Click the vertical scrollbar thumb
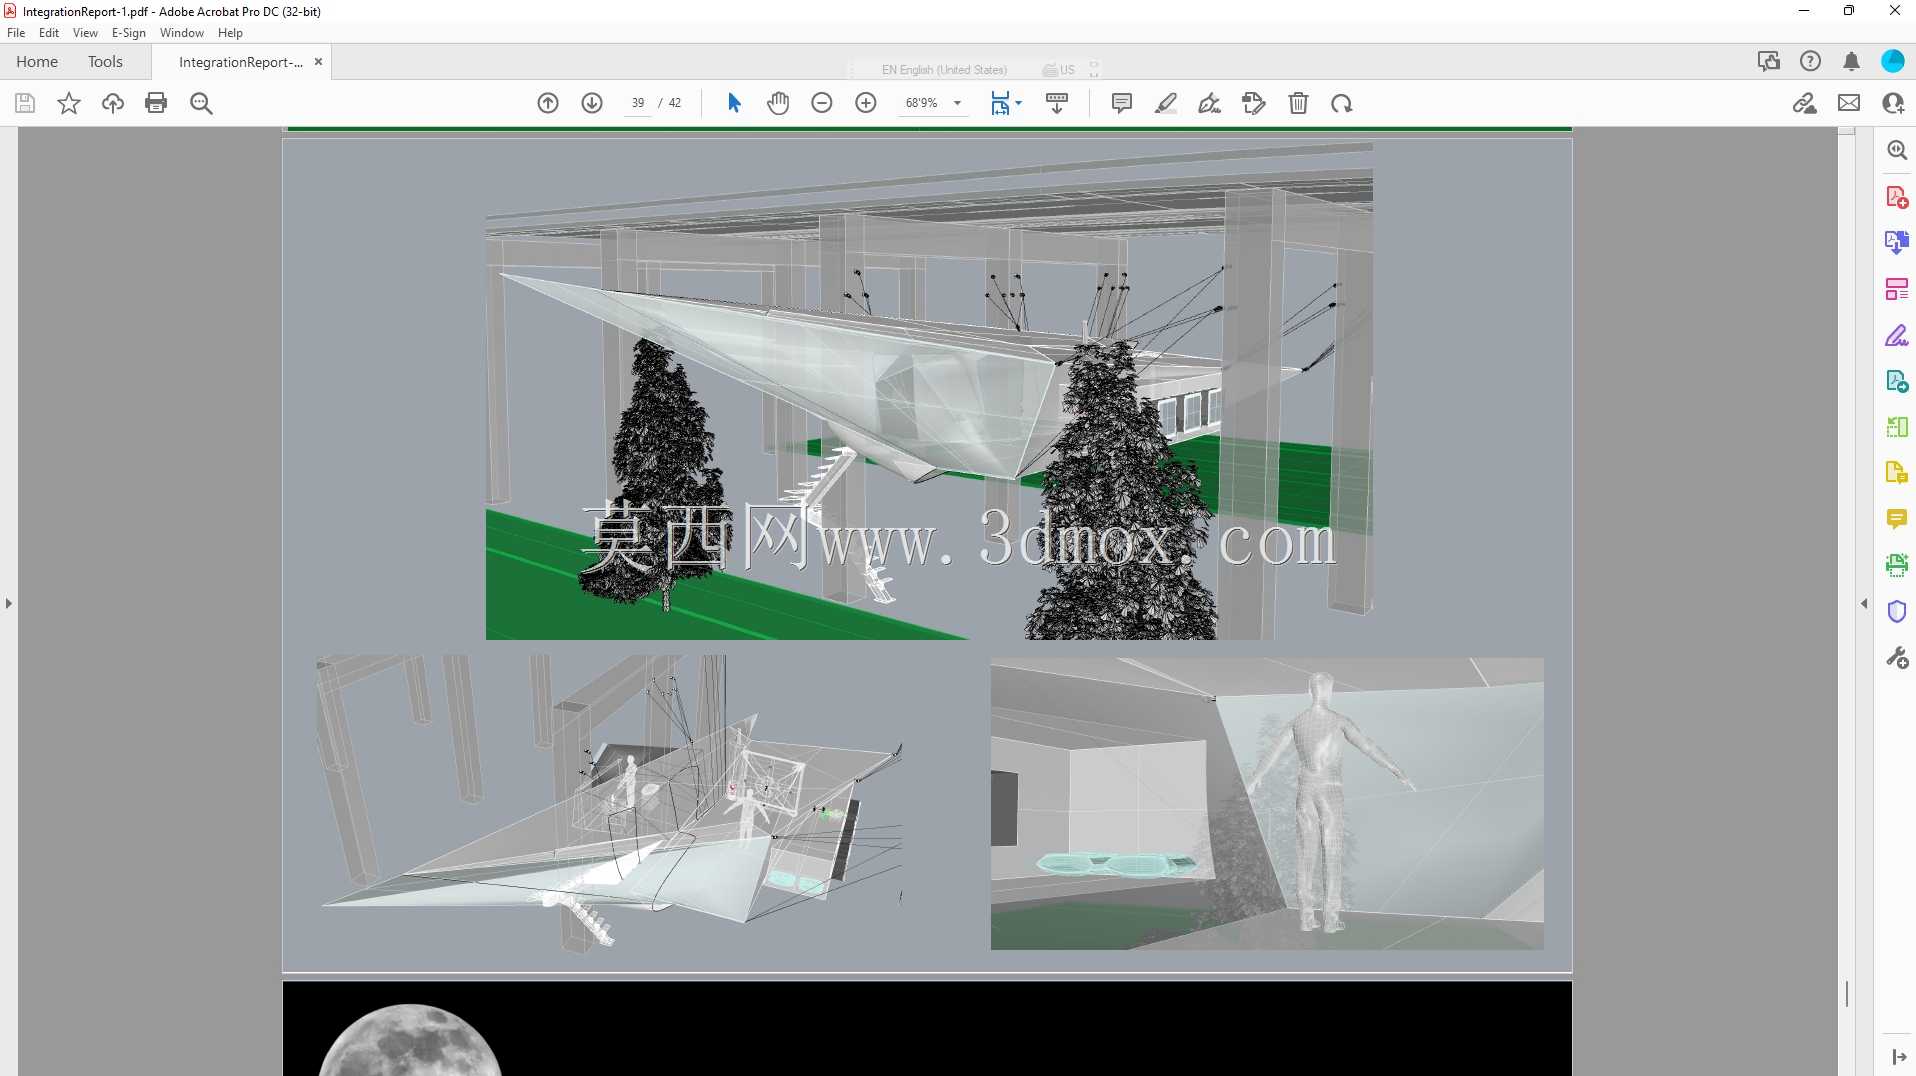 (x=1846, y=994)
